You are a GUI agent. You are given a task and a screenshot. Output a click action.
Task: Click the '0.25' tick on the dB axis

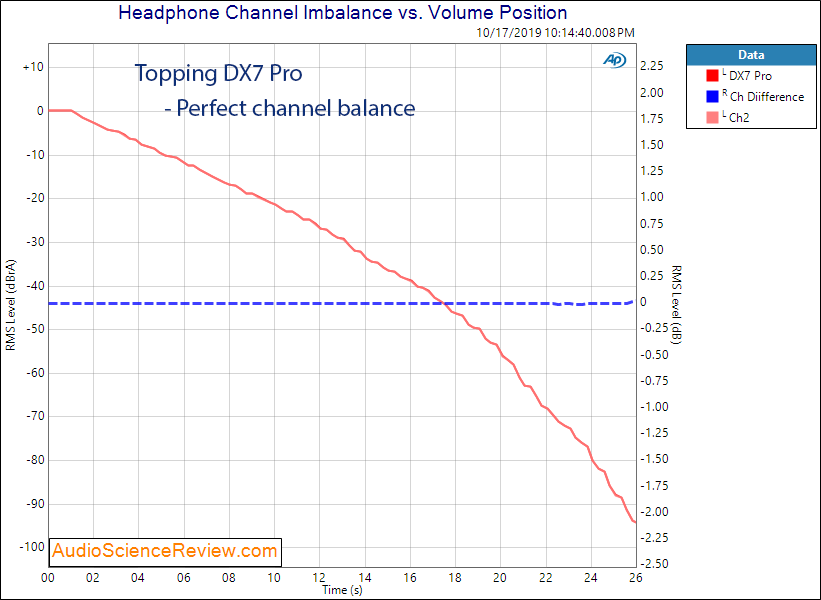pos(652,275)
